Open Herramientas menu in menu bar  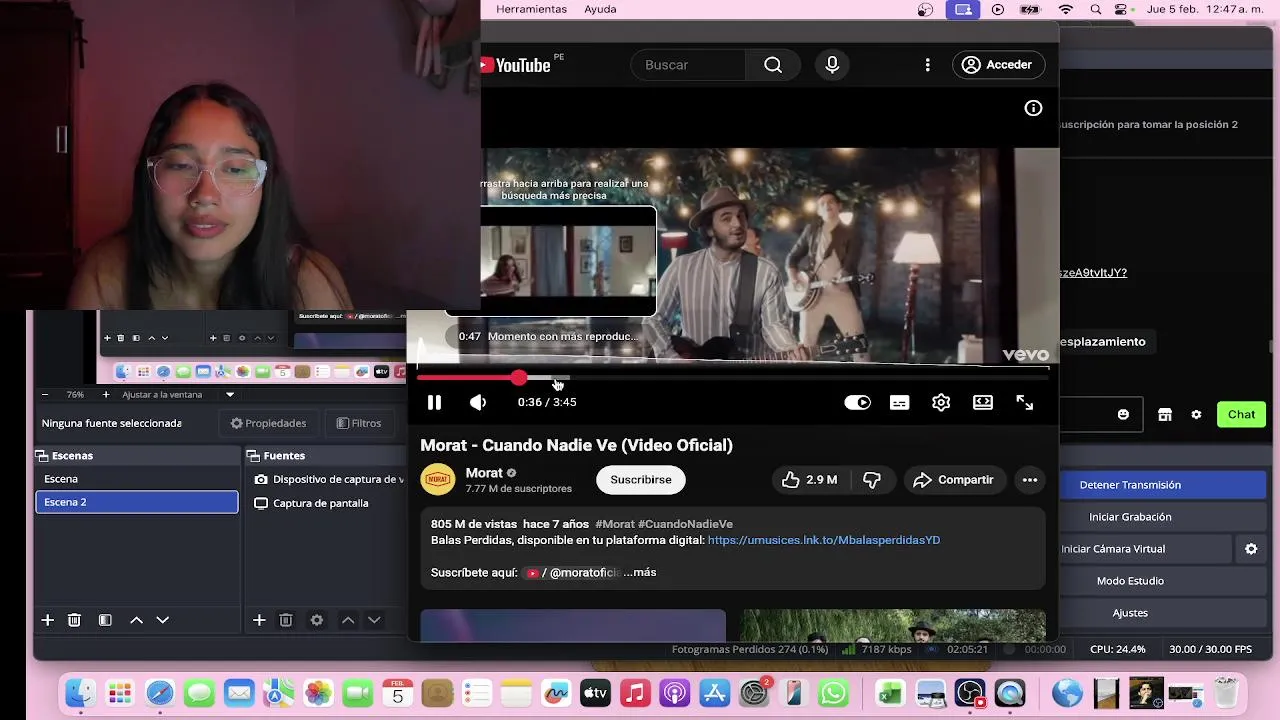(531, 9)
